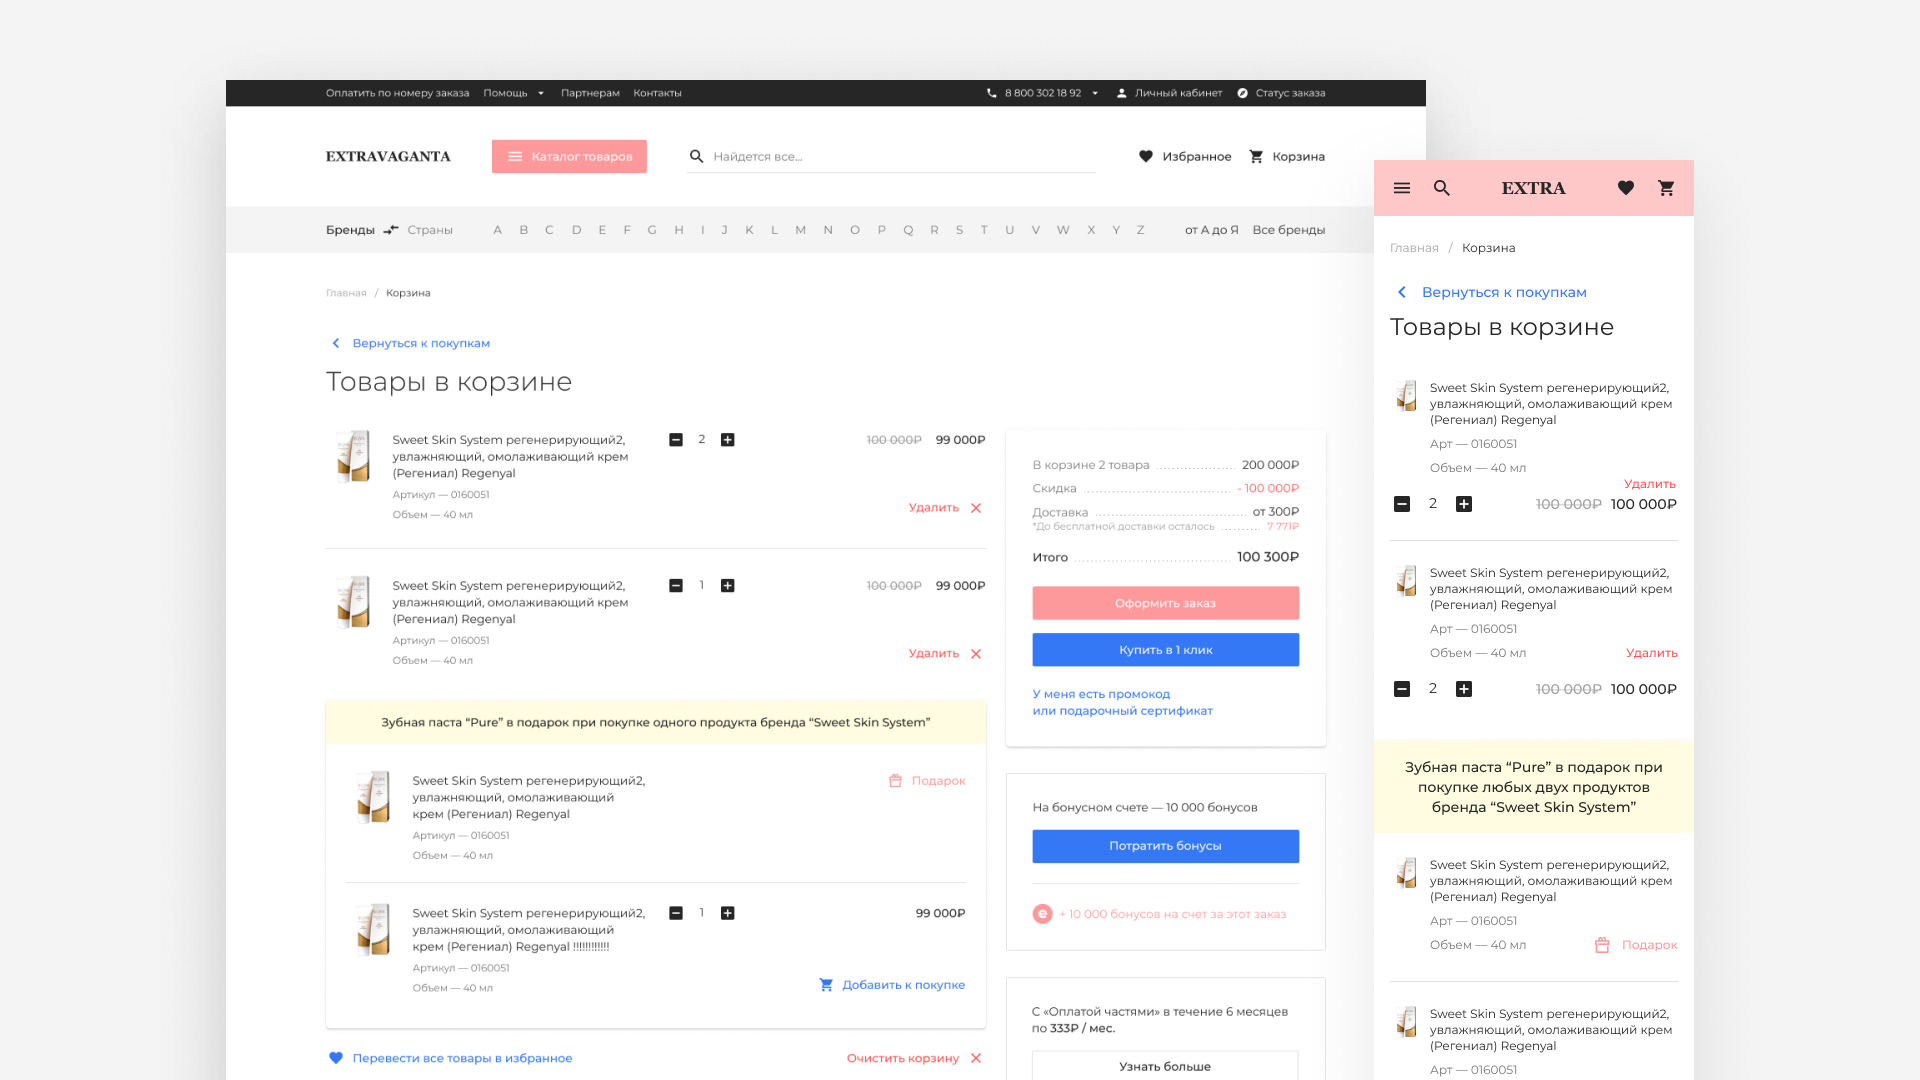The height and width of the screenshot is (1080, 1920).
Task: Click the Статус заказа icon
Action: tap(1243, 93)
